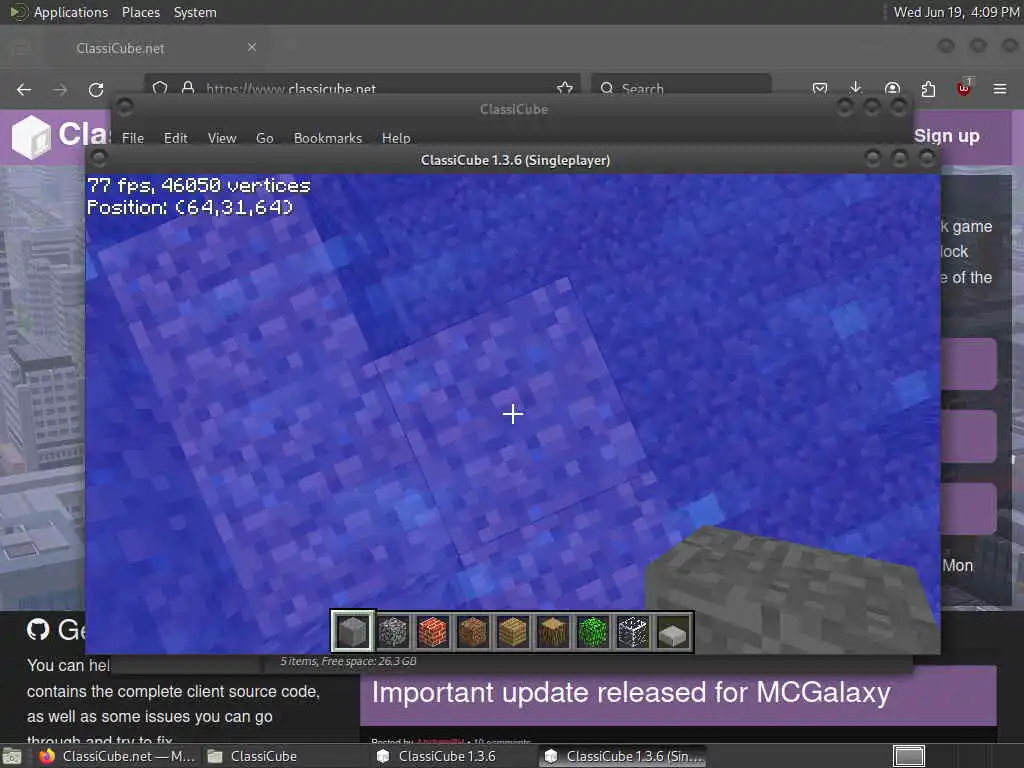This screenshot has width=1024, height=768.
Task: Select the wooden planks block in hotbar
Action: pyautogui.click(x=513, y=632)
